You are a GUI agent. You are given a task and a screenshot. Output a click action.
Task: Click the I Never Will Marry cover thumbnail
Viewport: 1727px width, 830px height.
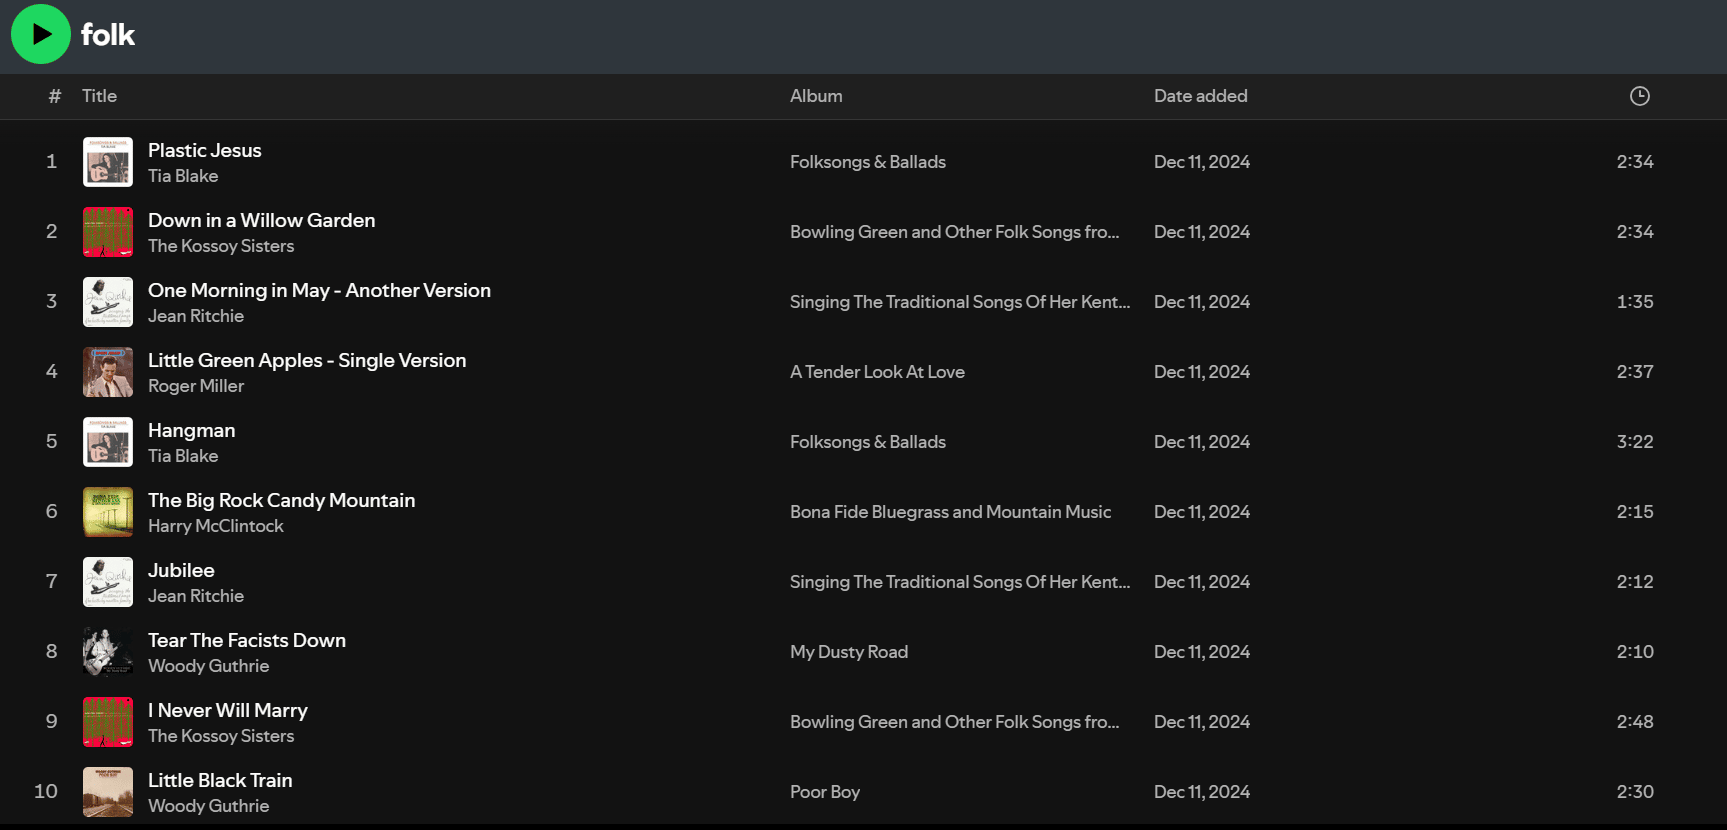[108, 722]
